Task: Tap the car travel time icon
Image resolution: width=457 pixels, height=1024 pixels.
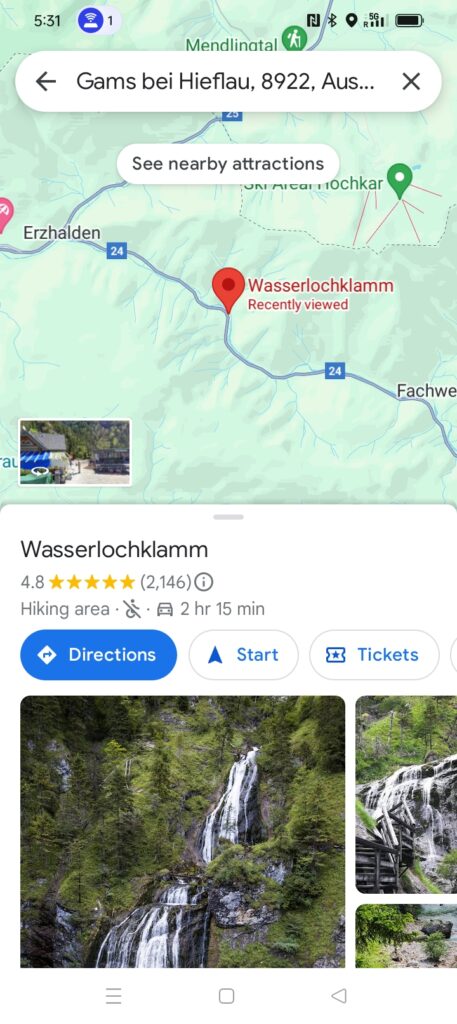Action: click(x=165, y=609)
